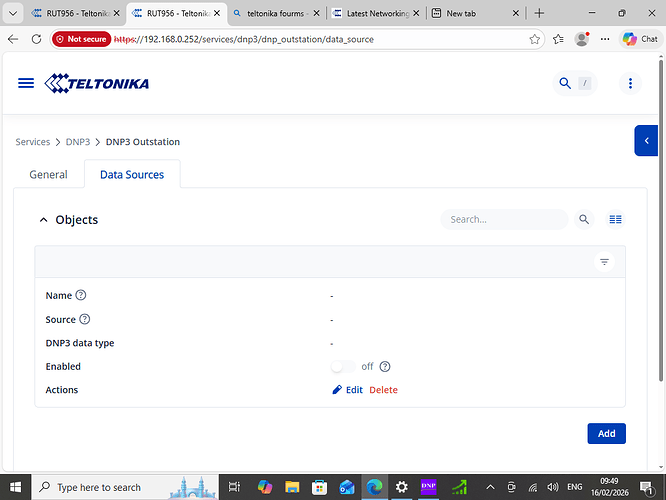The width and height of the screenshot is (666, 500).
Task: Select the Data Sources tab
Action: [132, 174]
